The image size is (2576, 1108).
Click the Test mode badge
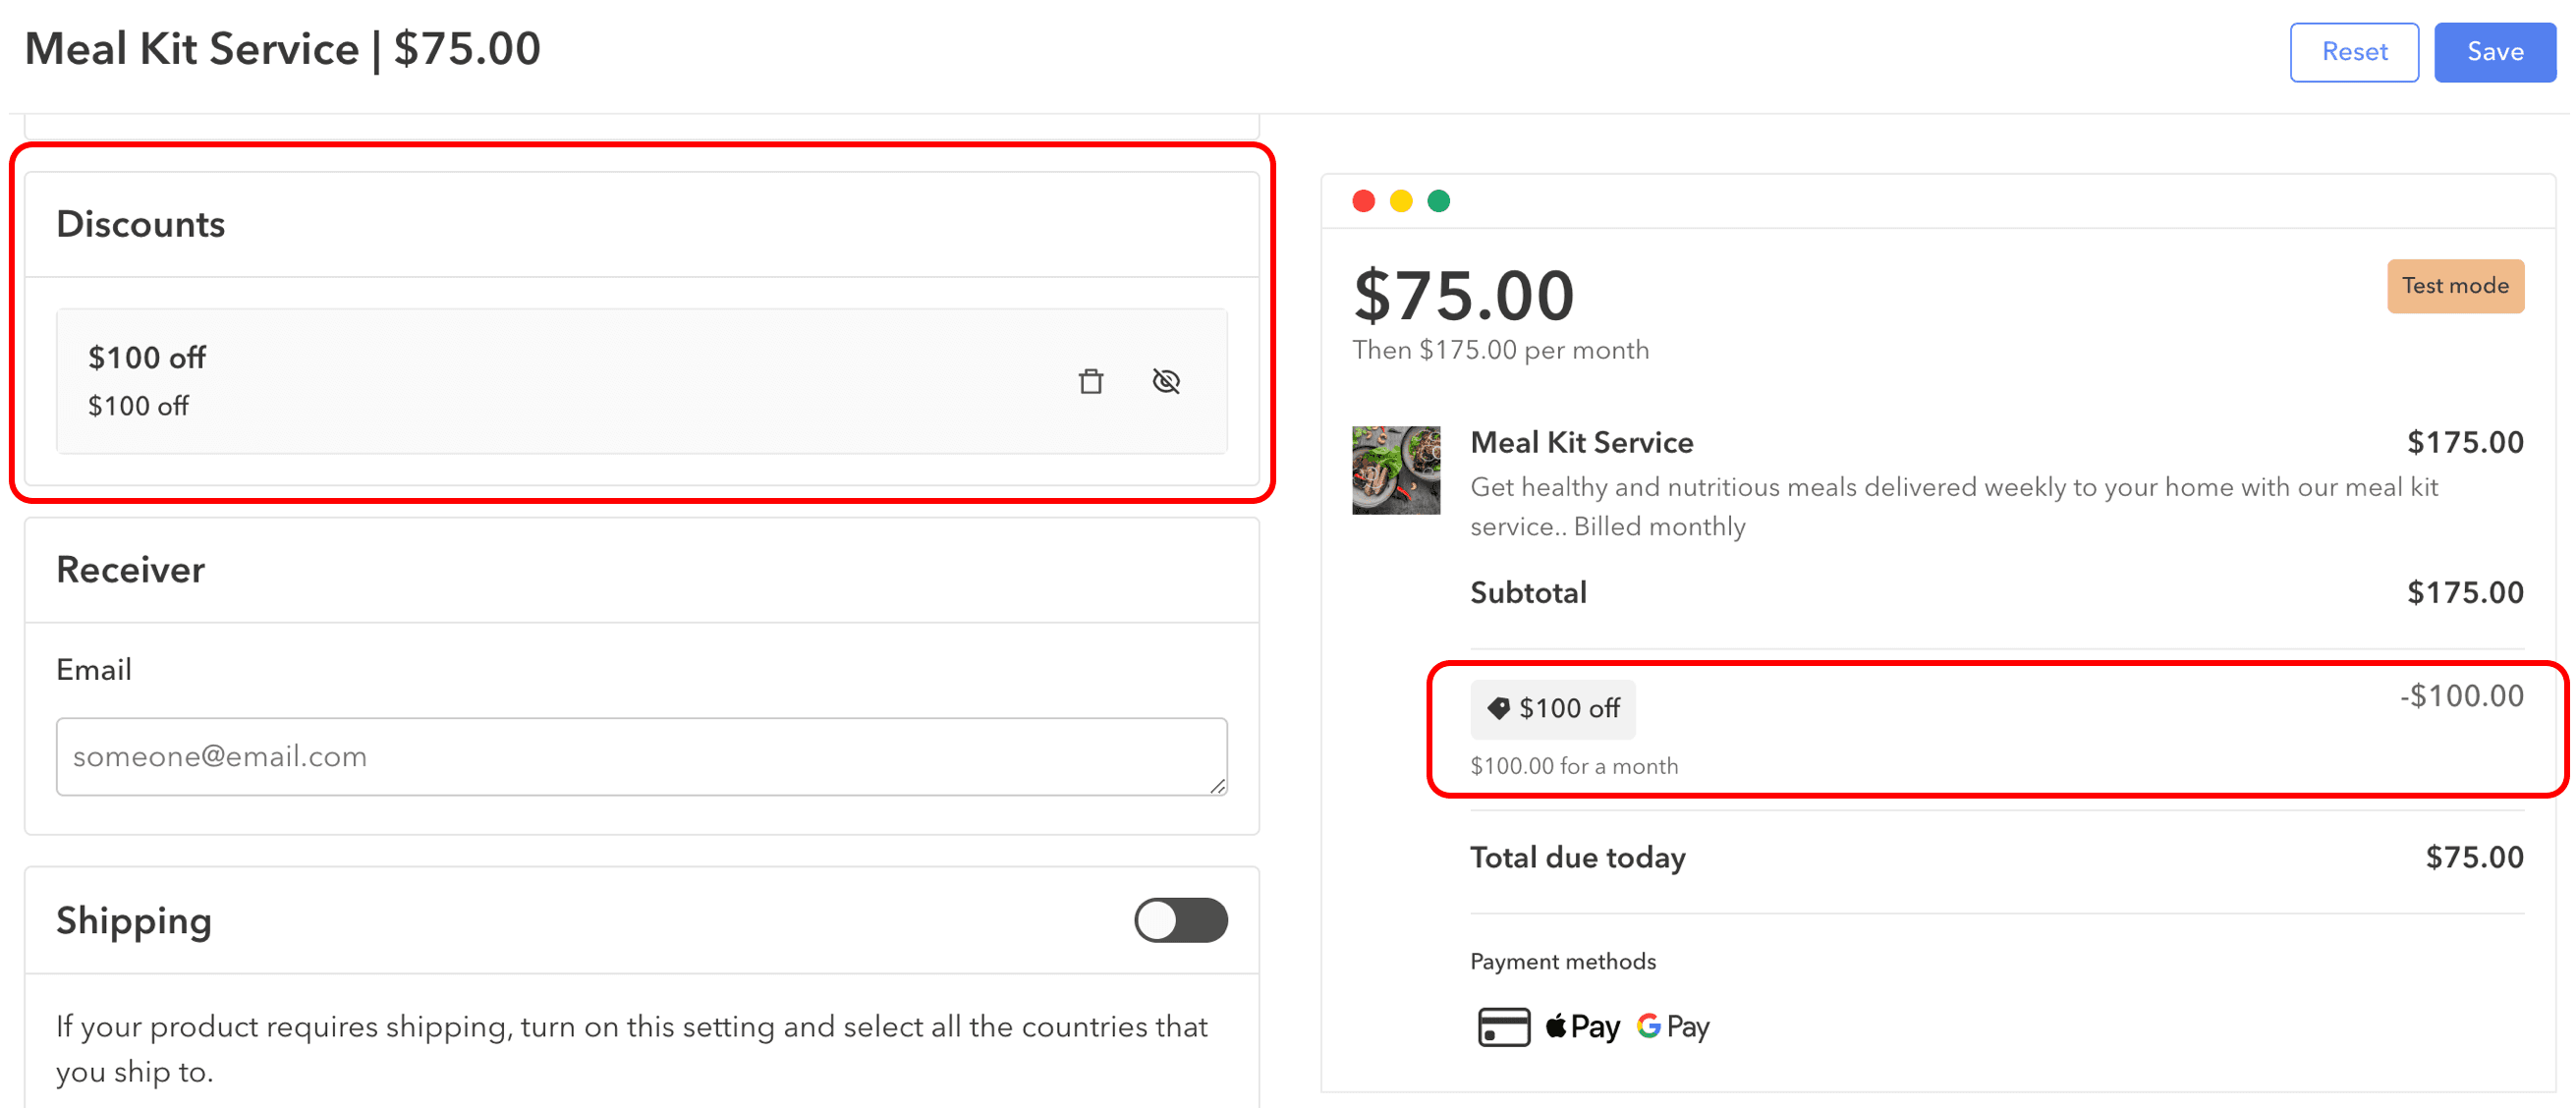point(2455,286)
